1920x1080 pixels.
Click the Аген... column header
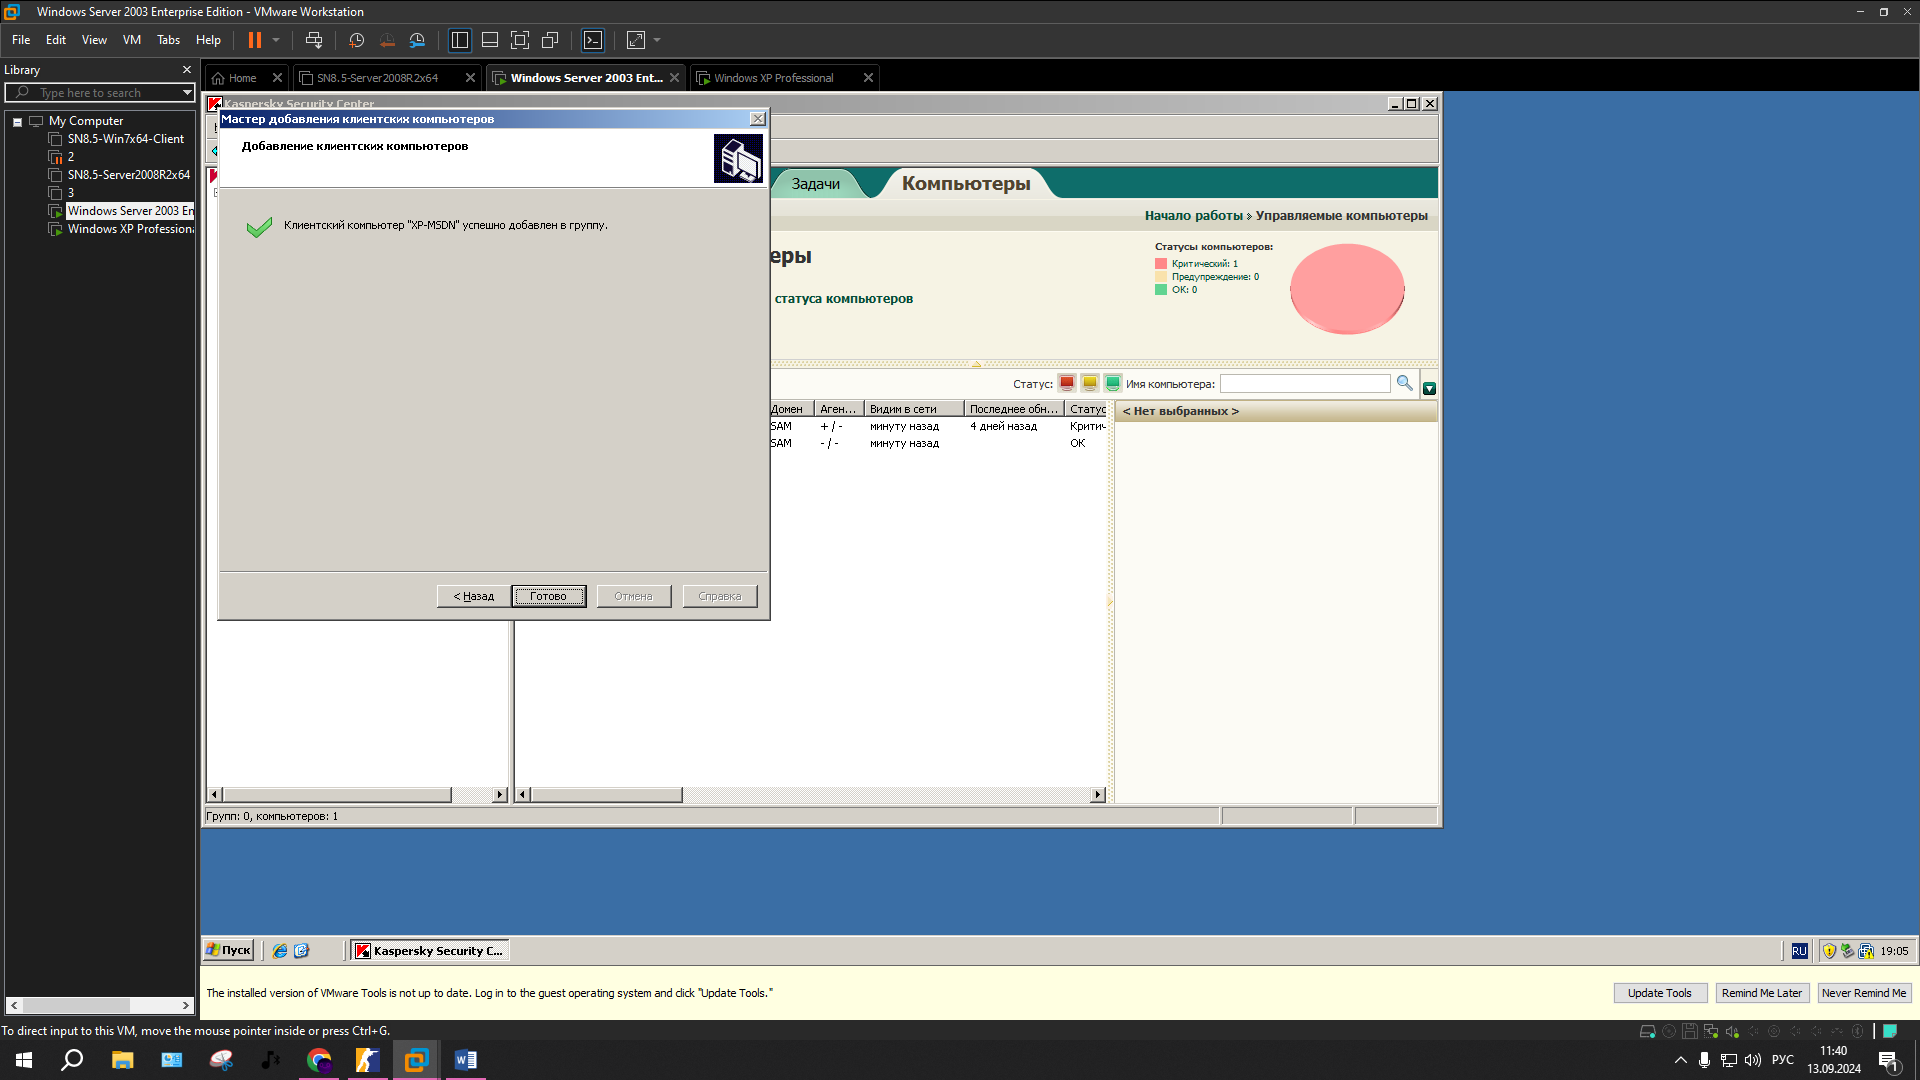click(839, 409)
